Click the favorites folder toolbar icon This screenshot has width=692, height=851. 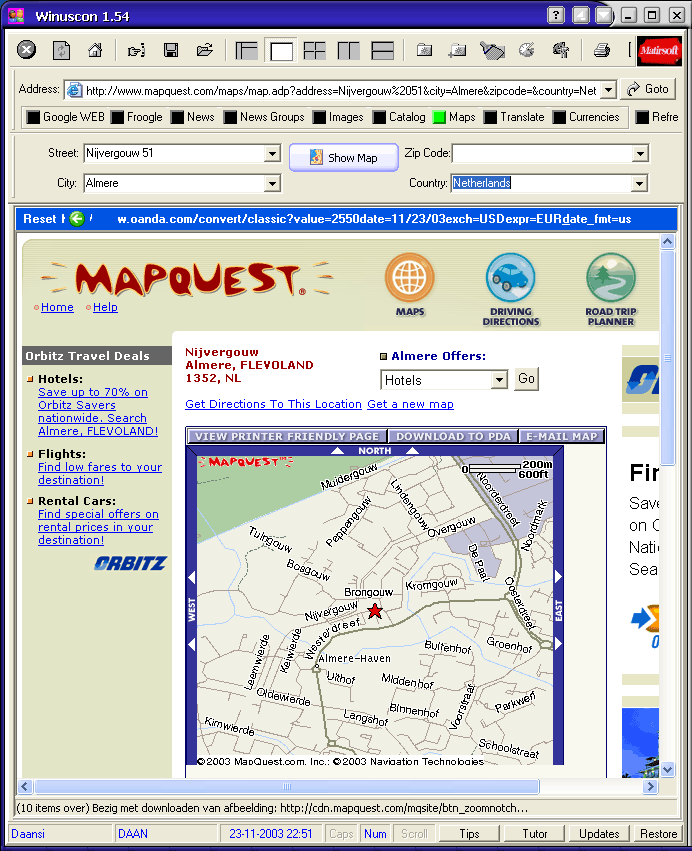pos(424,50)
